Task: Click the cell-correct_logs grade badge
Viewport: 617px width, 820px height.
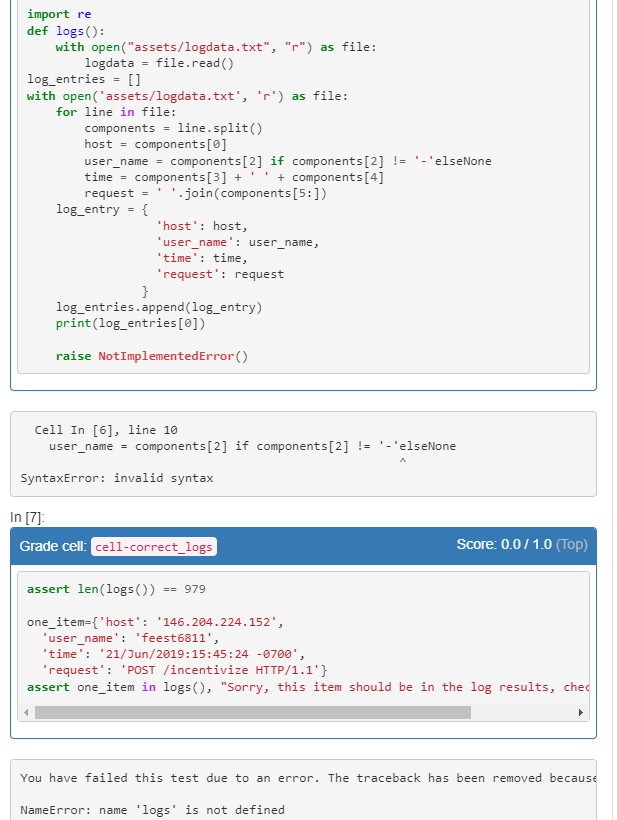Action: [152, 547]
